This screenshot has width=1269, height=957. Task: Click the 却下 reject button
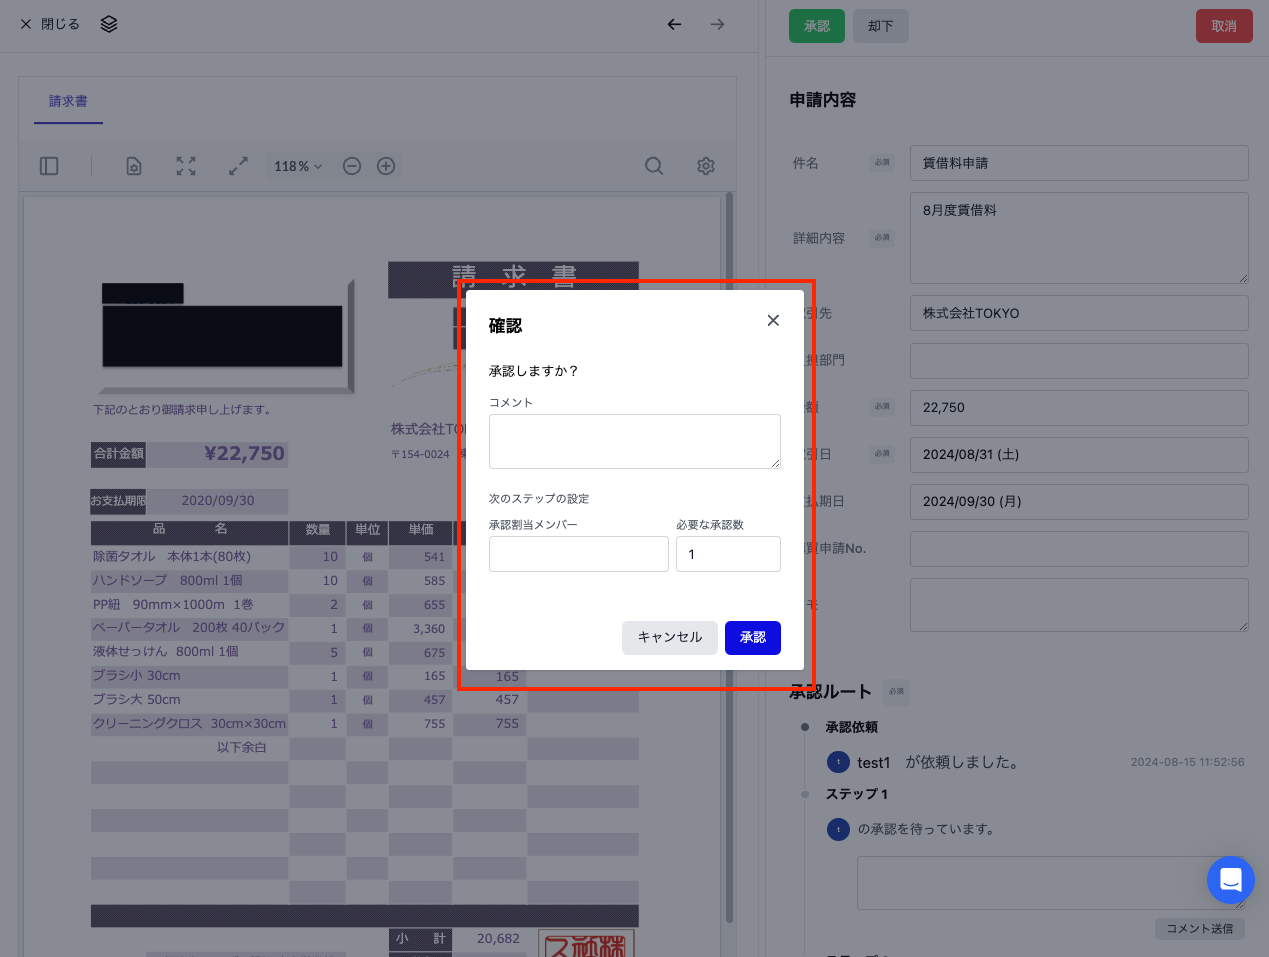click(x=881, y=26)
